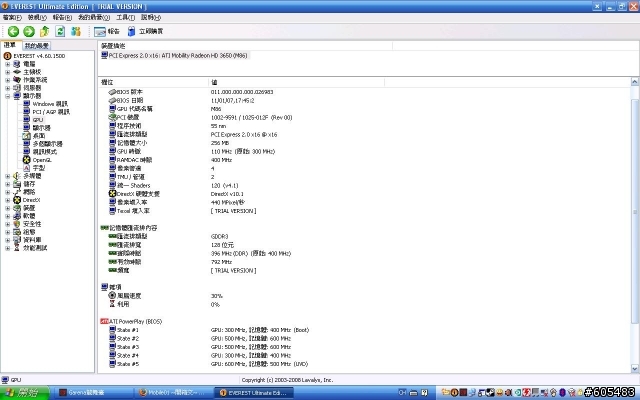Click the Up one level toolbar icon
Viewport: 640px width, 400px height.
44,31
